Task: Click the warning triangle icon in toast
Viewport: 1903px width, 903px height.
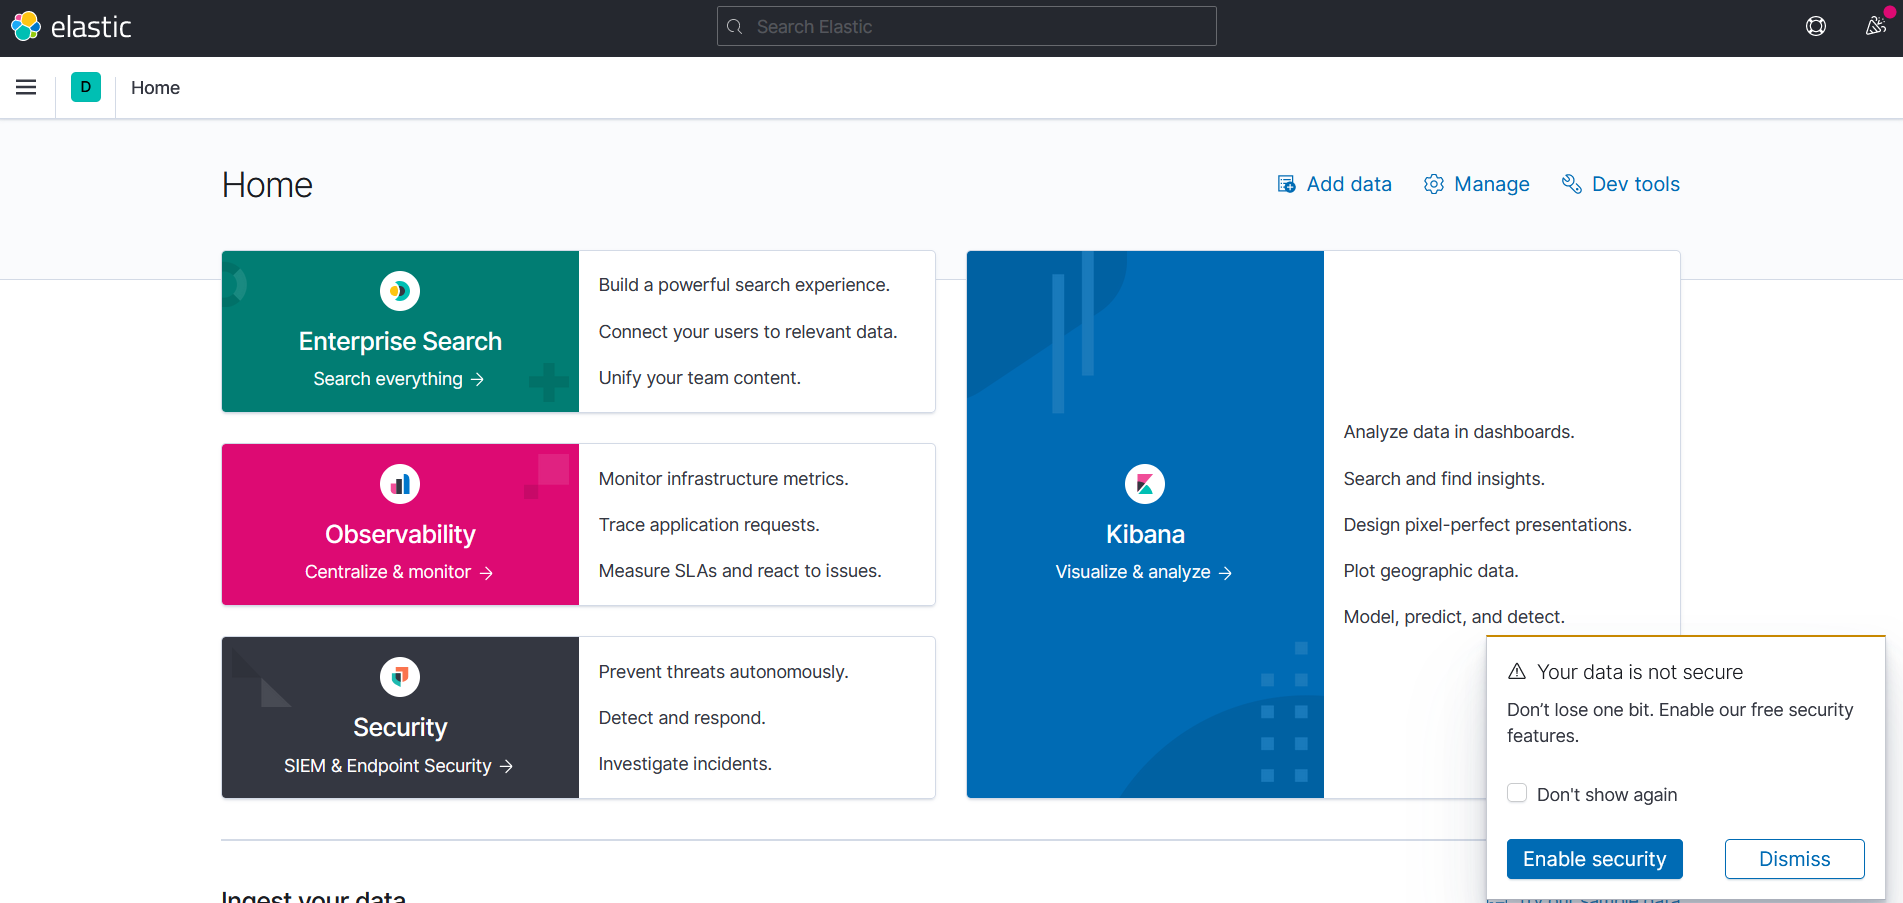Action: (1517, 671)
